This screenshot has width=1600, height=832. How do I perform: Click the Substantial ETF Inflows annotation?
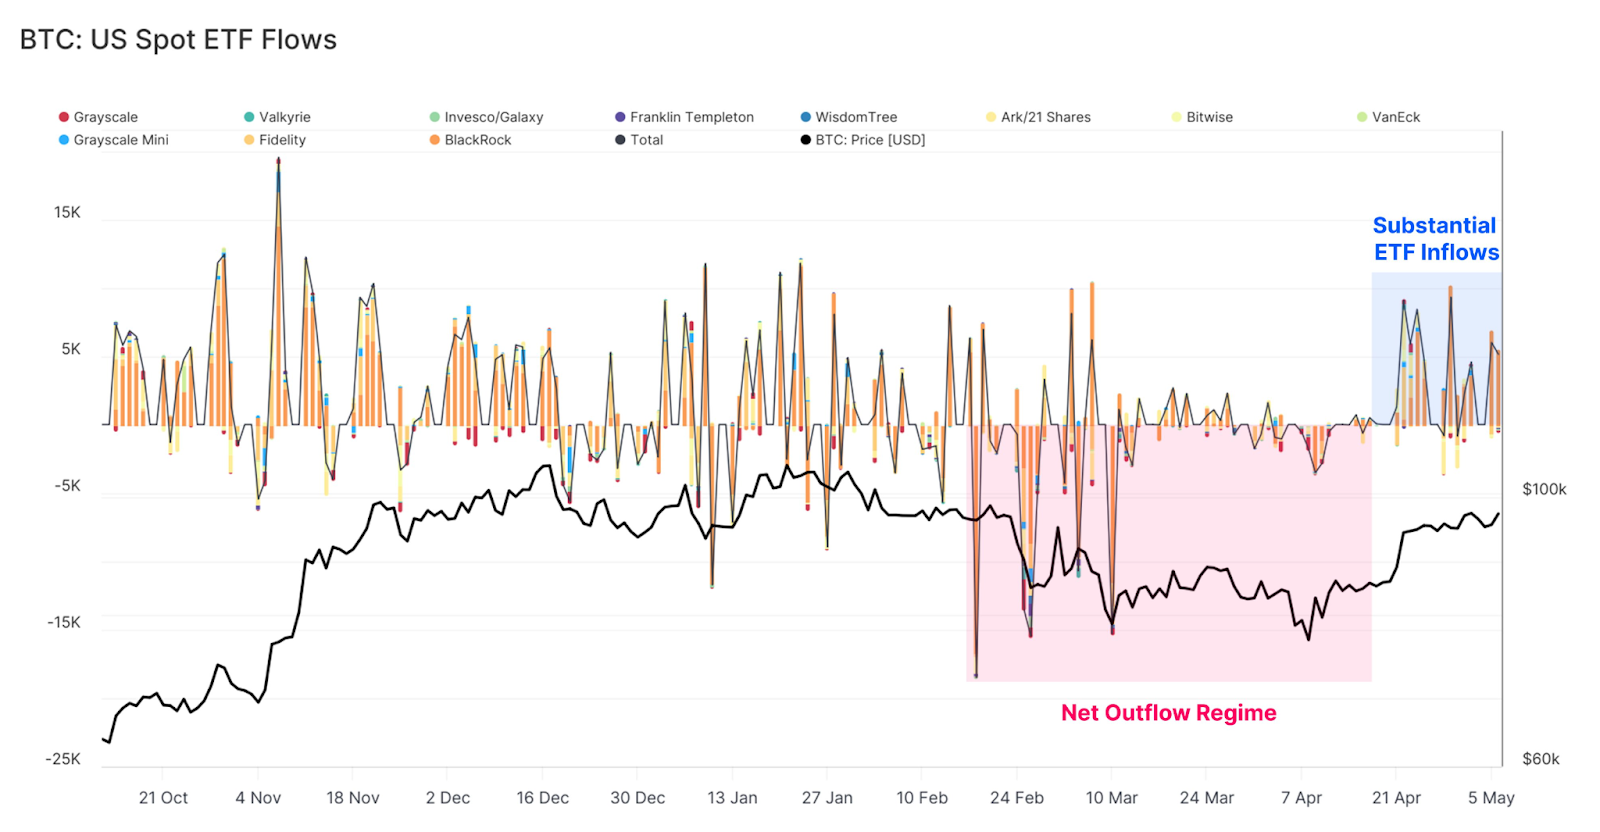tap(1436, 239)
